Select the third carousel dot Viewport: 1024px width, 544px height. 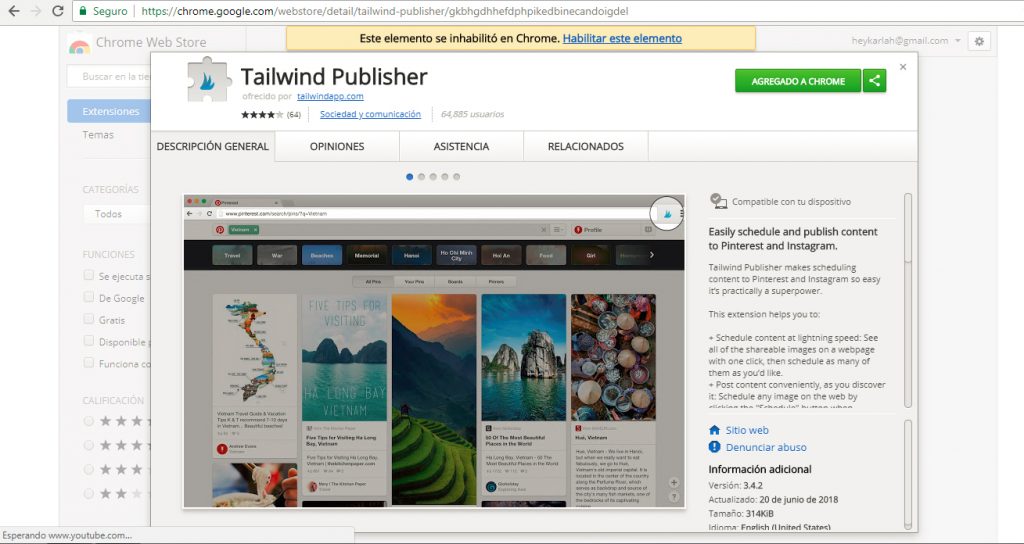(x=433, y=176)
